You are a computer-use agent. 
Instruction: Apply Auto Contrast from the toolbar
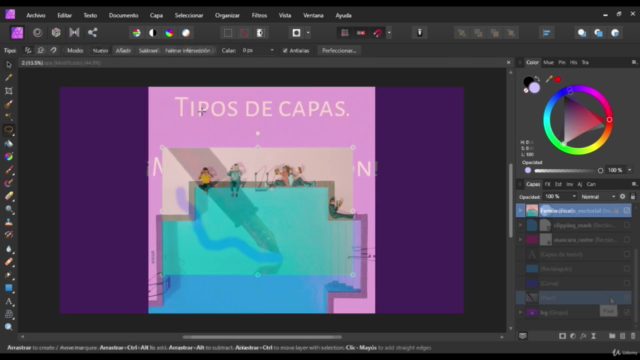click(x=153, y=33)
